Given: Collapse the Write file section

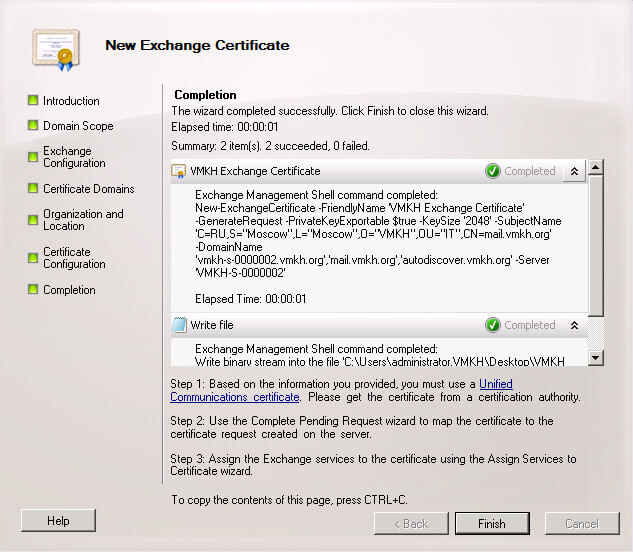Looking at the screenshot, I should (574, 325).
